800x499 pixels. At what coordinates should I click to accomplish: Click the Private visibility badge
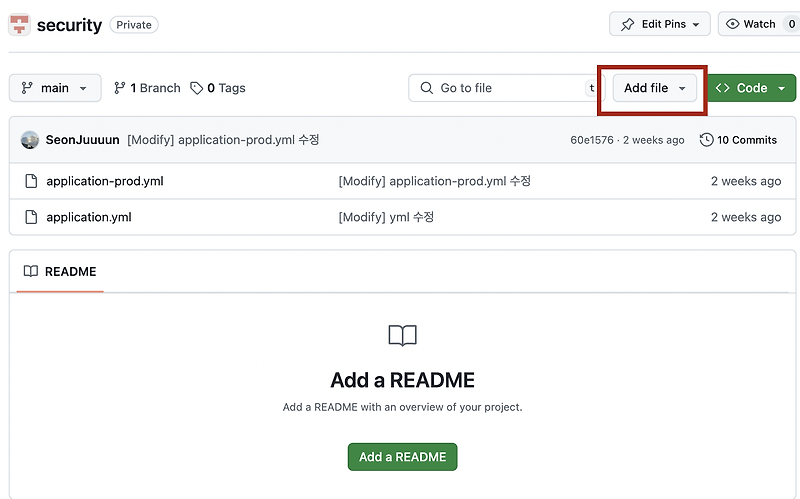coord(134,24)
